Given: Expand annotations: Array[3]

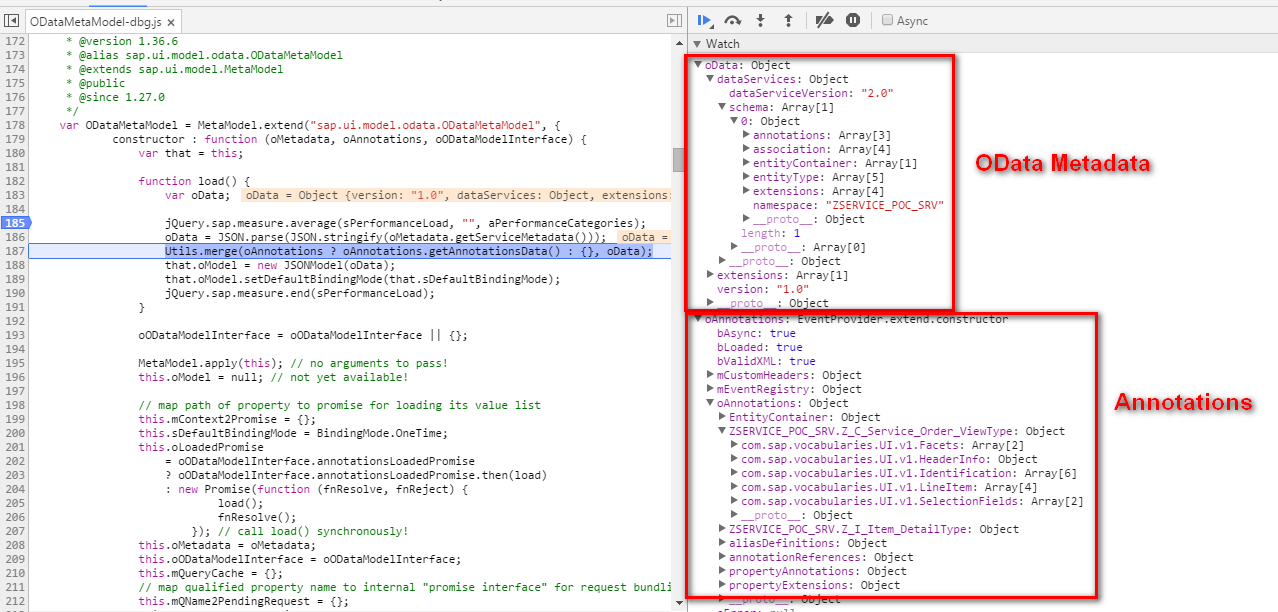Looking at the screenshot, I should (746, 135).
